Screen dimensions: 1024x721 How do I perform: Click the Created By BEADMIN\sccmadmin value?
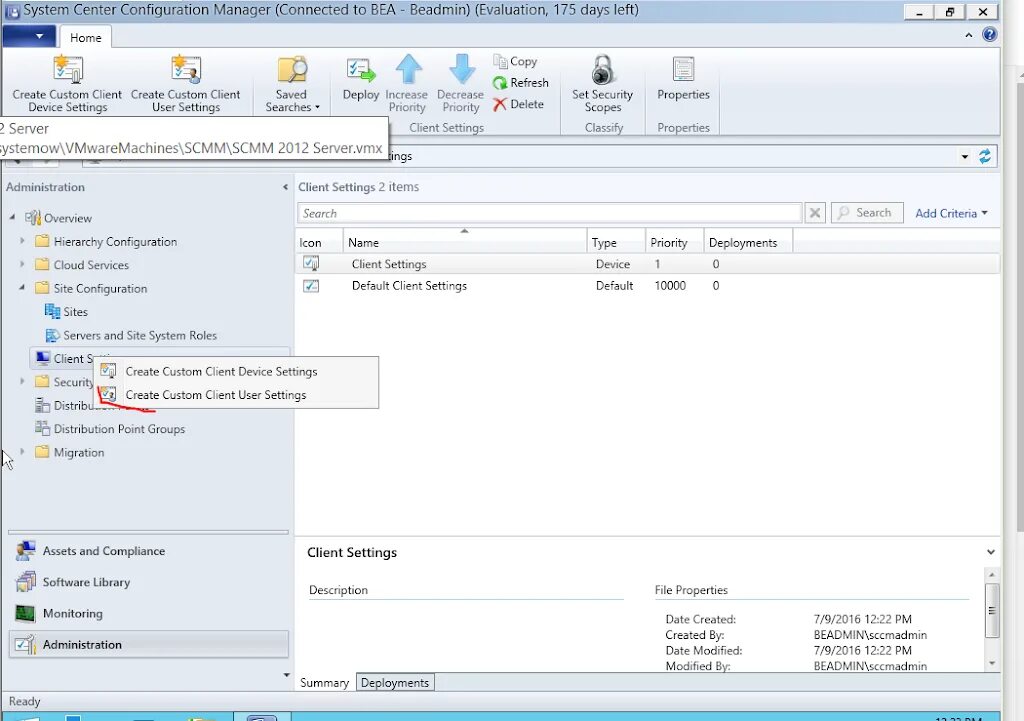point(870,635)
